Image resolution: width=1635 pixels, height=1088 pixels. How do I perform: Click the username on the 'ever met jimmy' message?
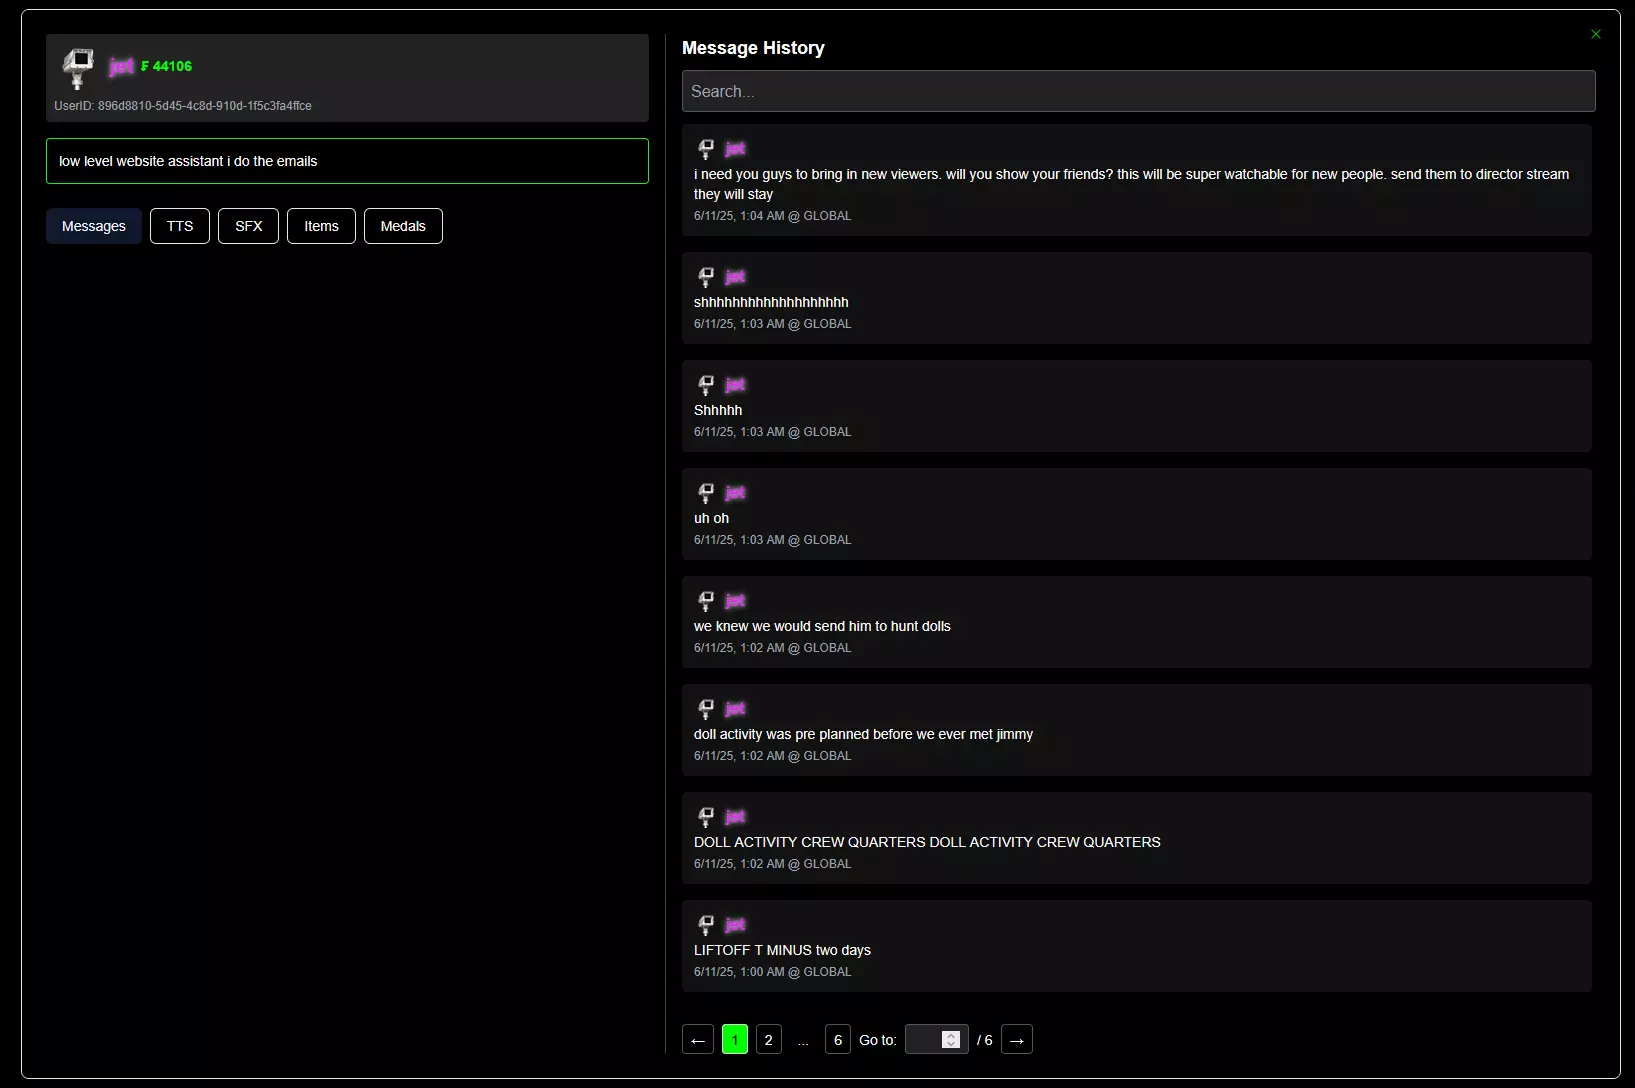coord(735,709)
